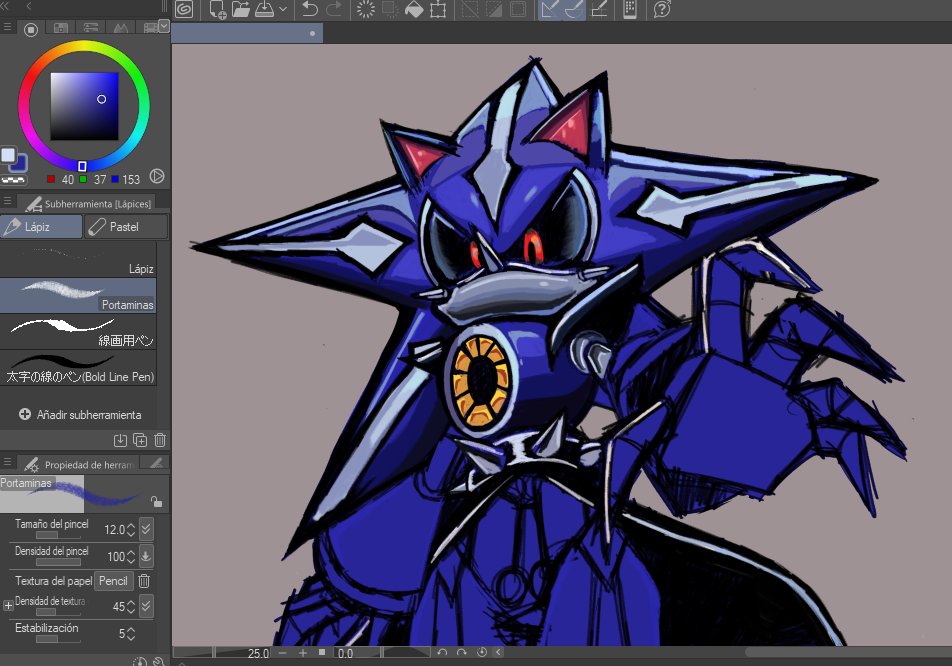This screenshot has width=952, height=666.
Task: Create a new canvas with the New icon
Action: 217,9
